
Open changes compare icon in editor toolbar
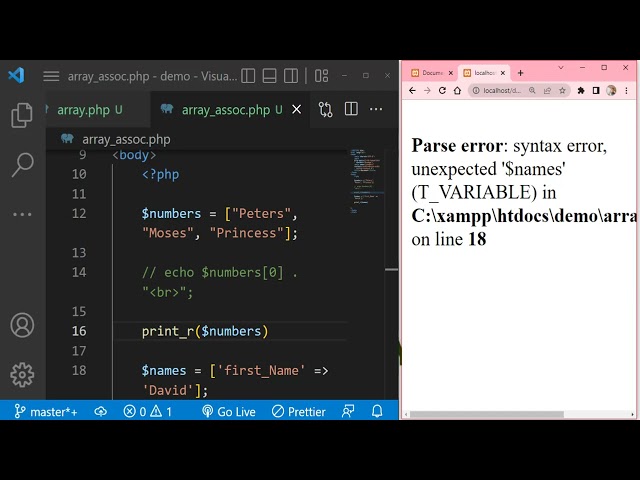[325, 109]
